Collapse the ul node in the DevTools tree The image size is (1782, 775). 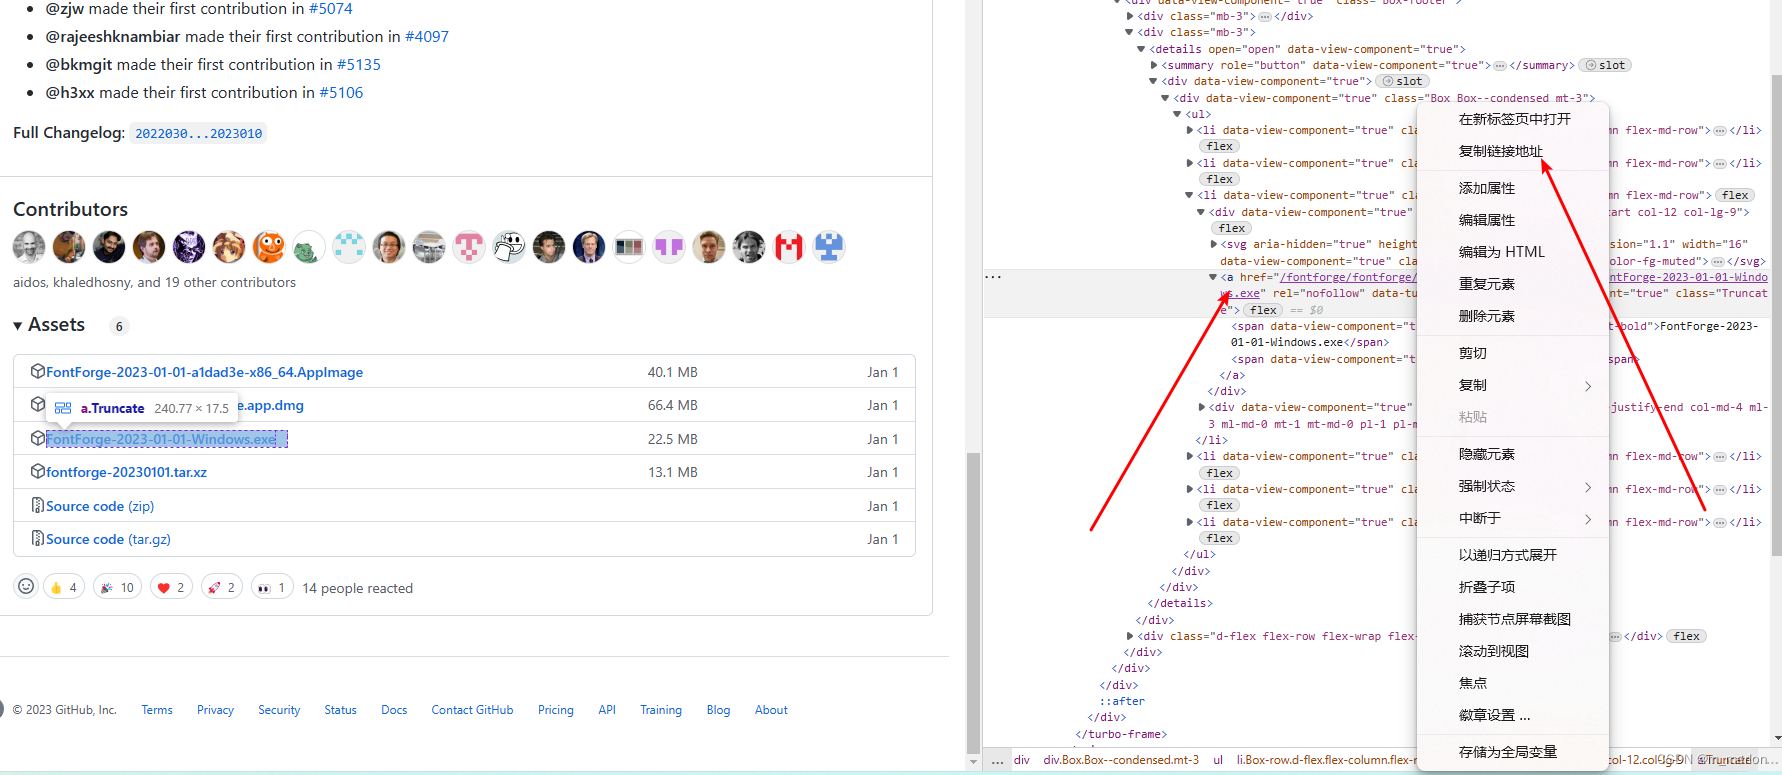coord(1177,114)
